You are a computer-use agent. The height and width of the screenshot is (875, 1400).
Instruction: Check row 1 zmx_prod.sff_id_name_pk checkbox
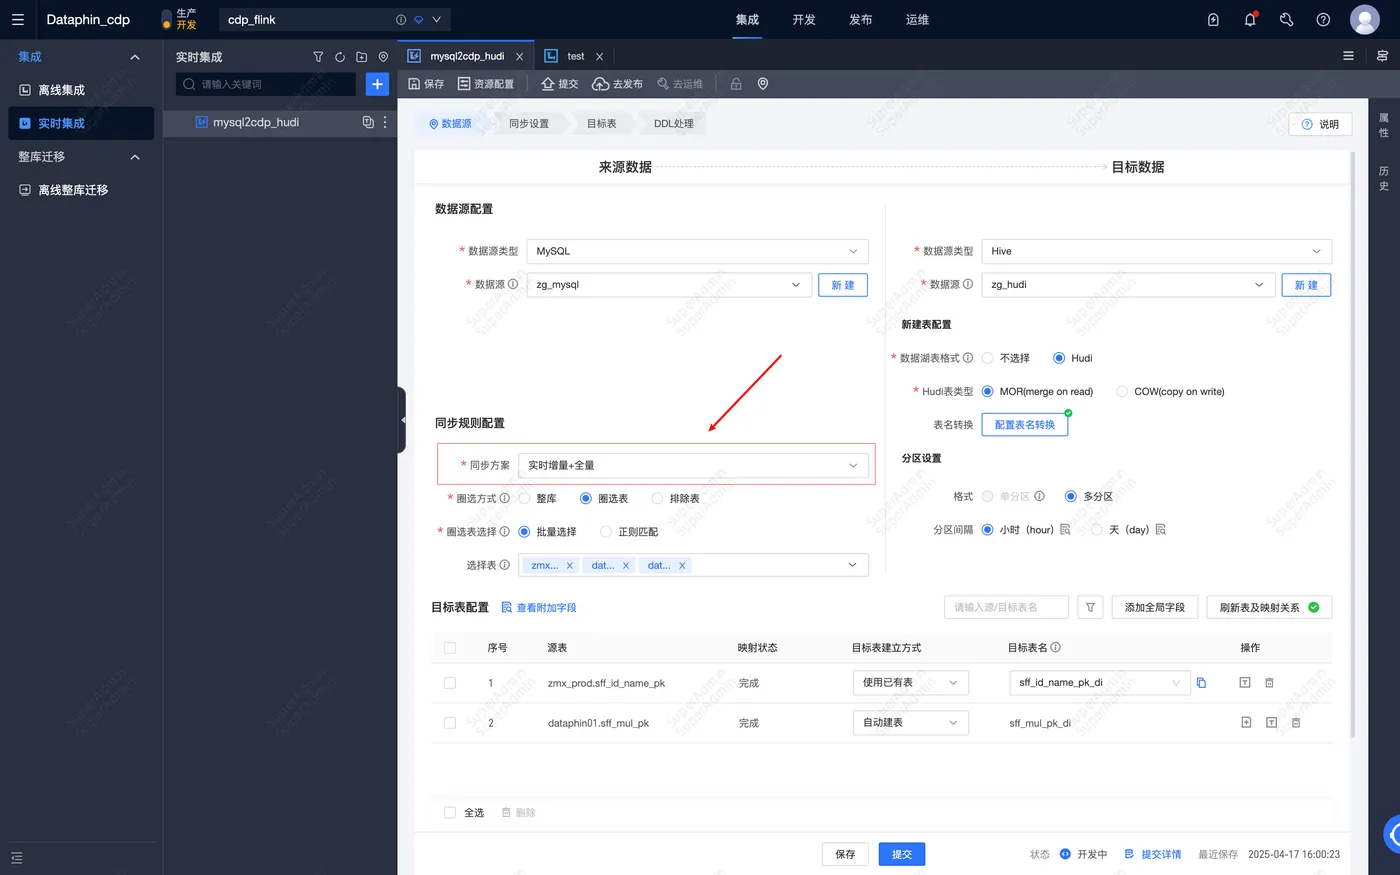point(450,683)
